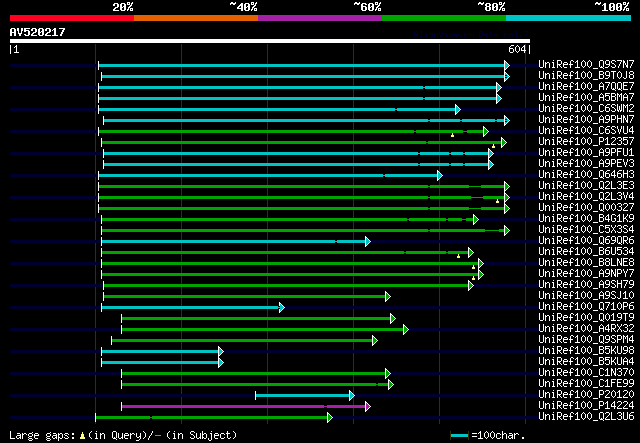640x443 pixels.
Task: Select the UniRef100_A9PFU1 label
Action: pos(586,152)
